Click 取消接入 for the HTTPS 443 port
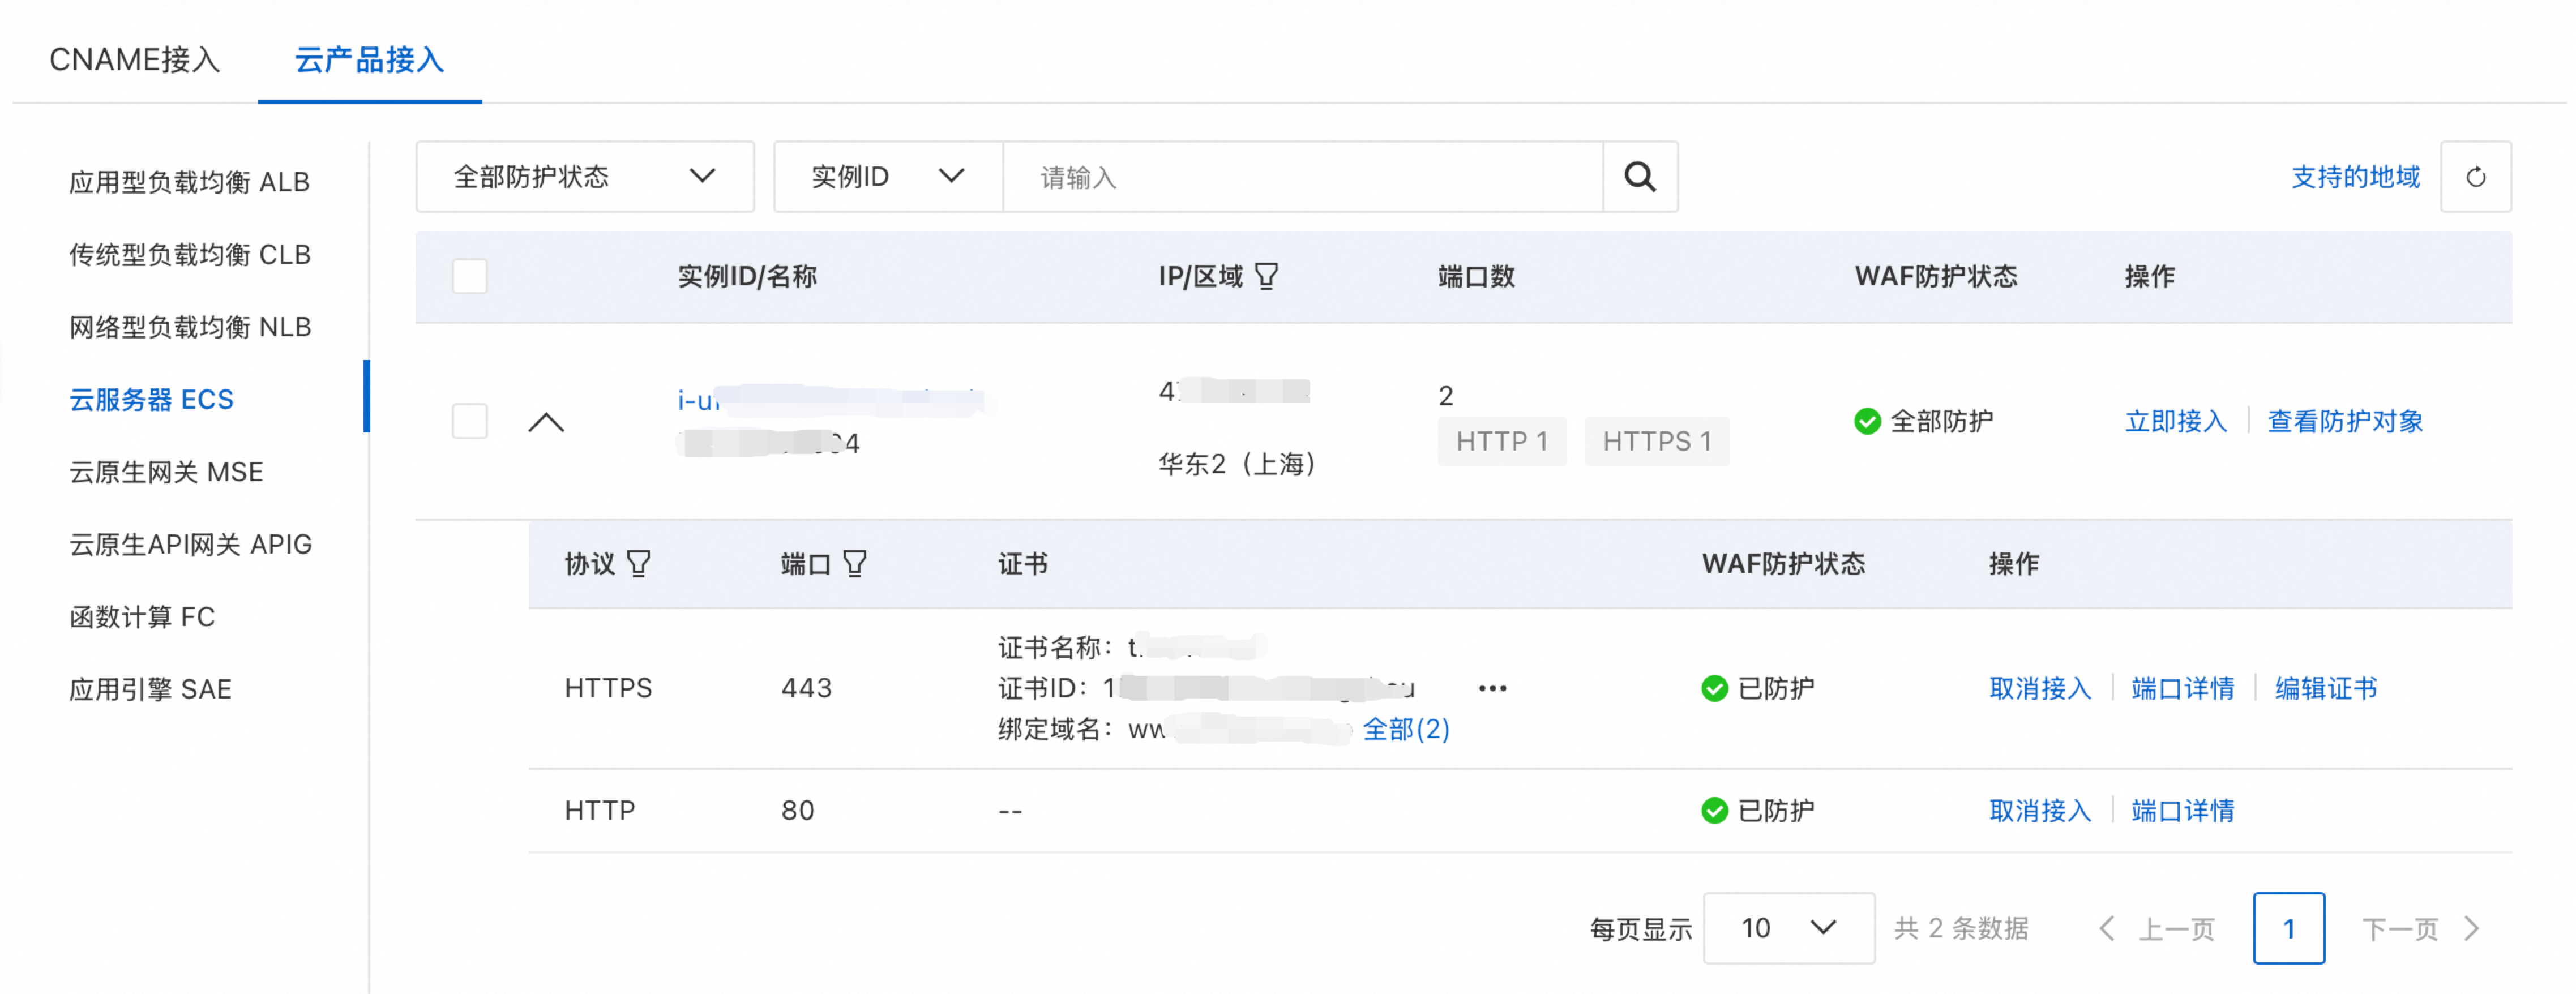Viewport: 2576px width, 994px height. coord(2039,688)
